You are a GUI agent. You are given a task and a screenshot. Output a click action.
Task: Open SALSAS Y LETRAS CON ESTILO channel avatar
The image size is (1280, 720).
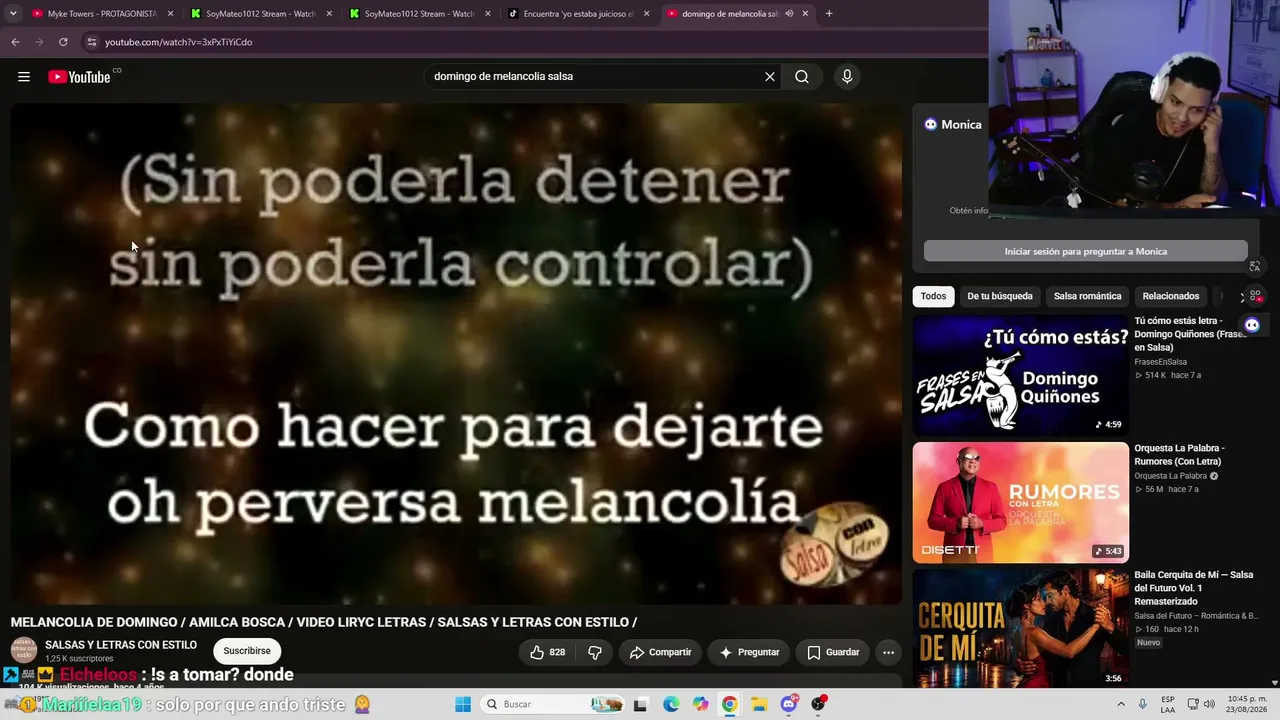tap(24, 650)
